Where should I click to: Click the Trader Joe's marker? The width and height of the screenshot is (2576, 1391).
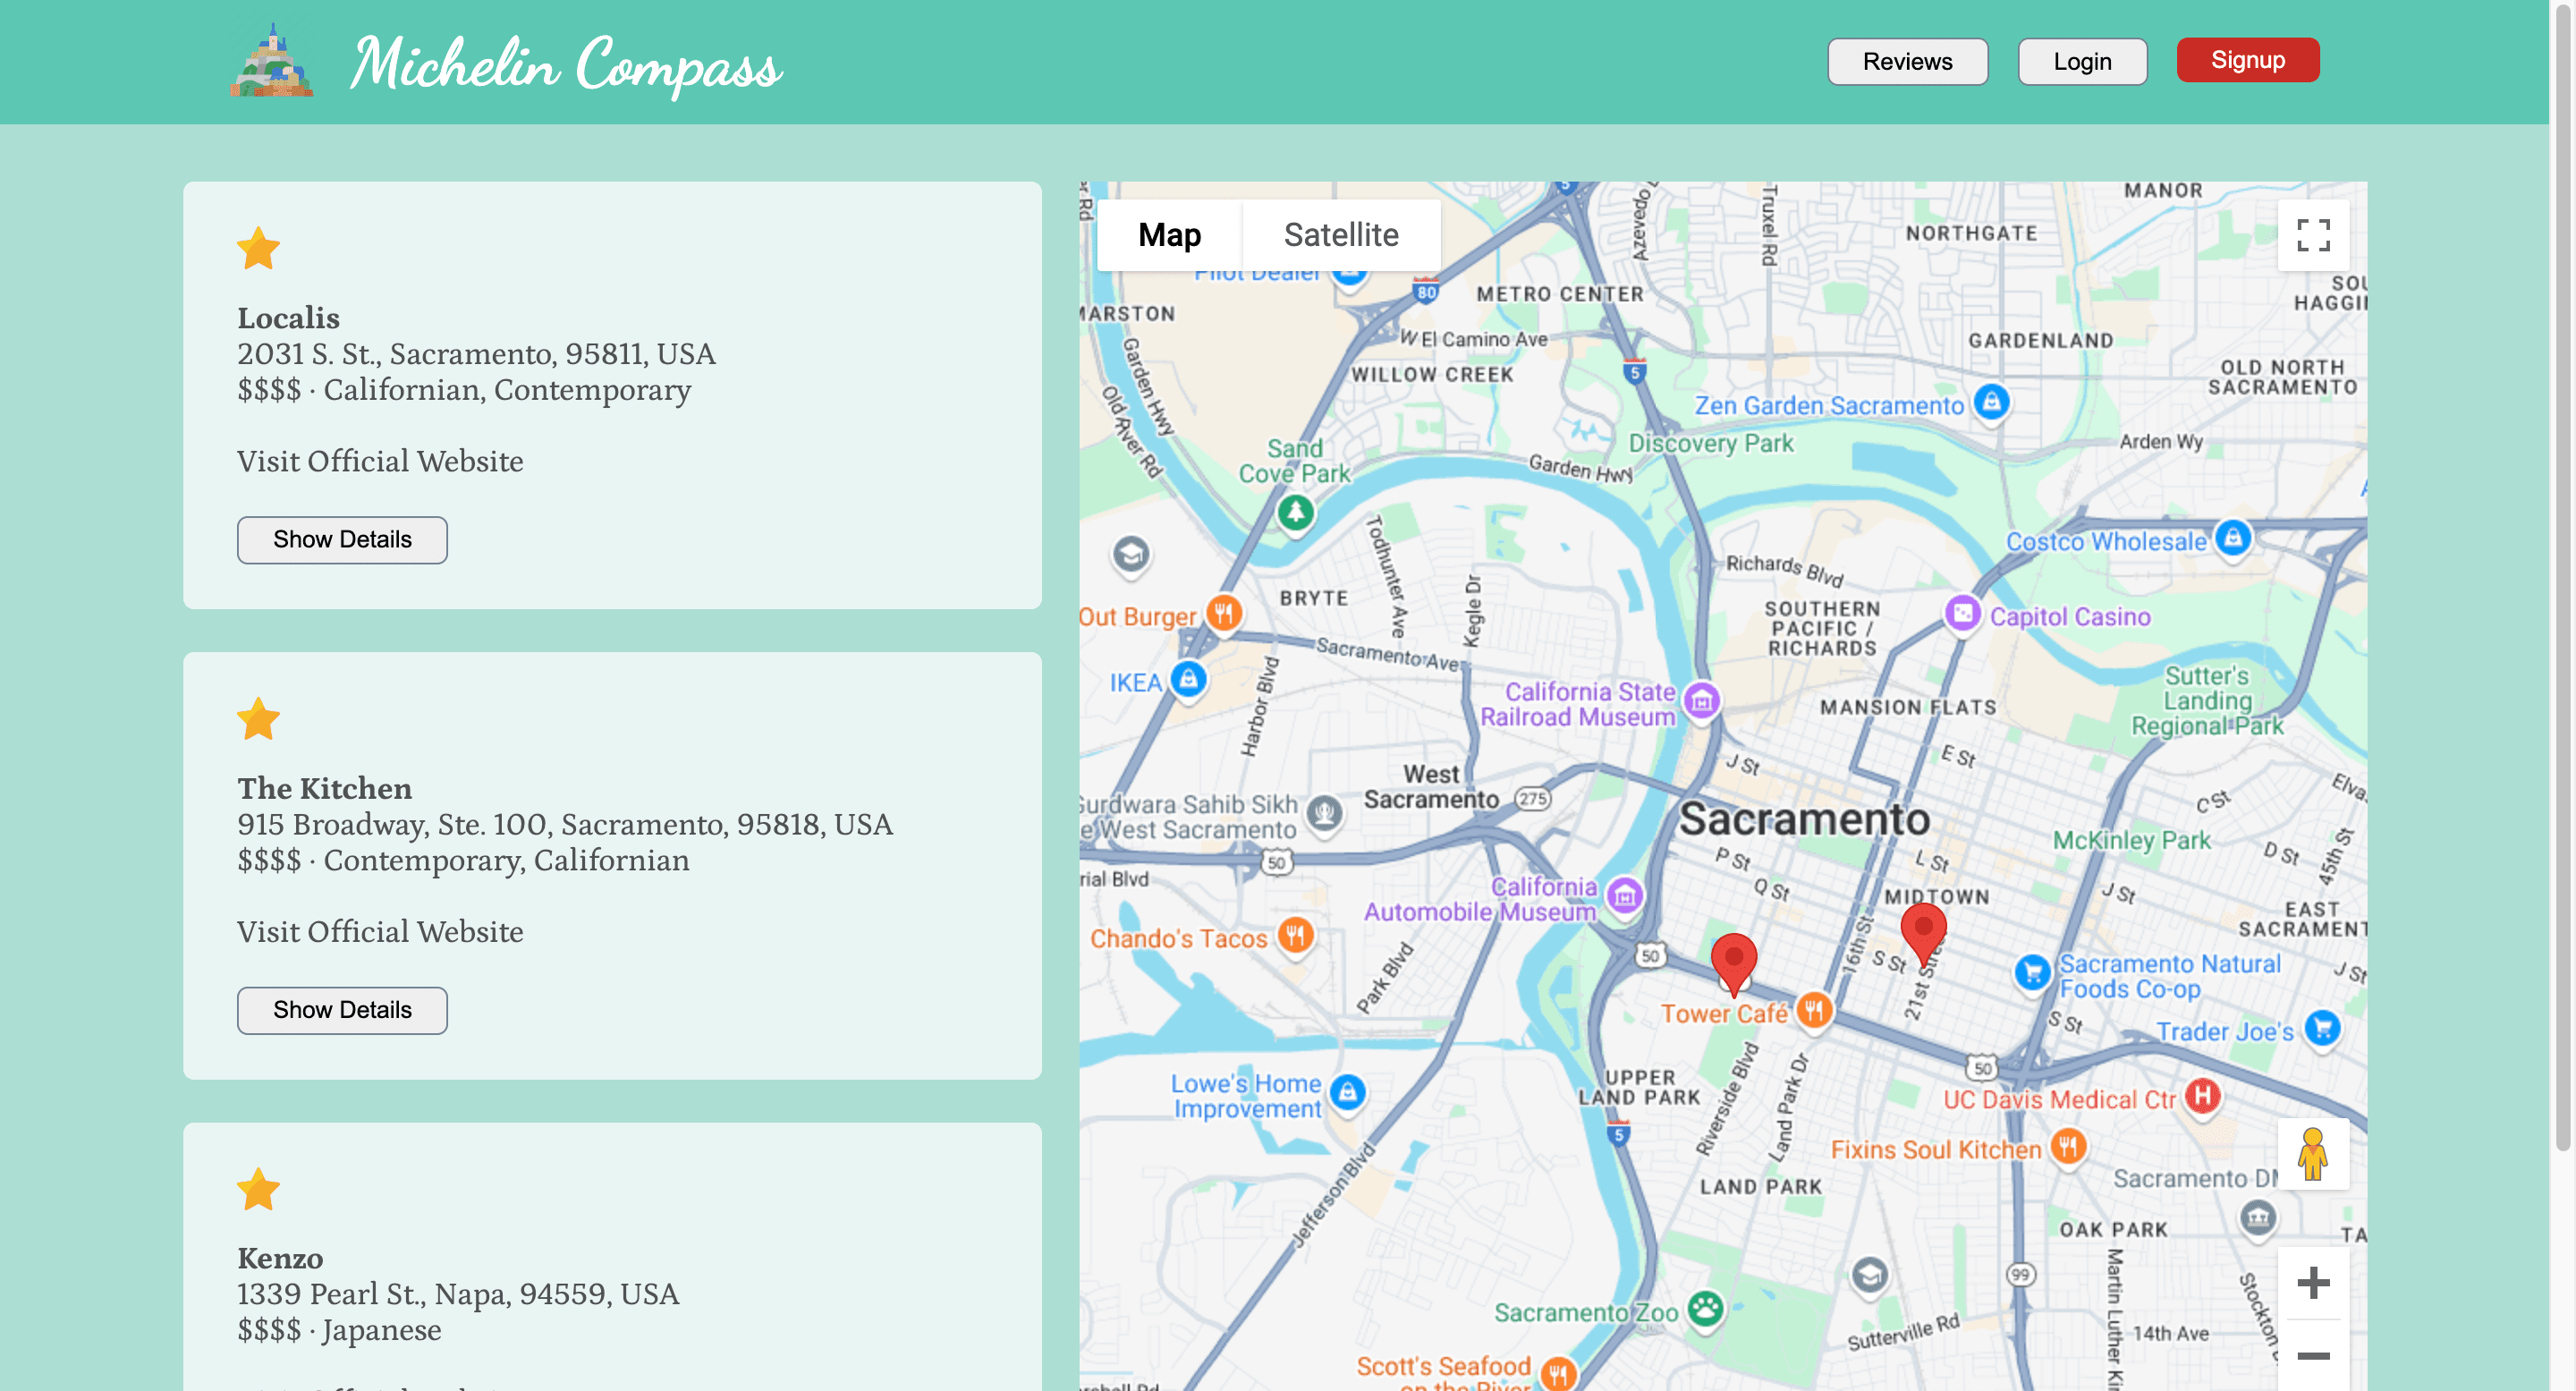tap(2322, 1029)
